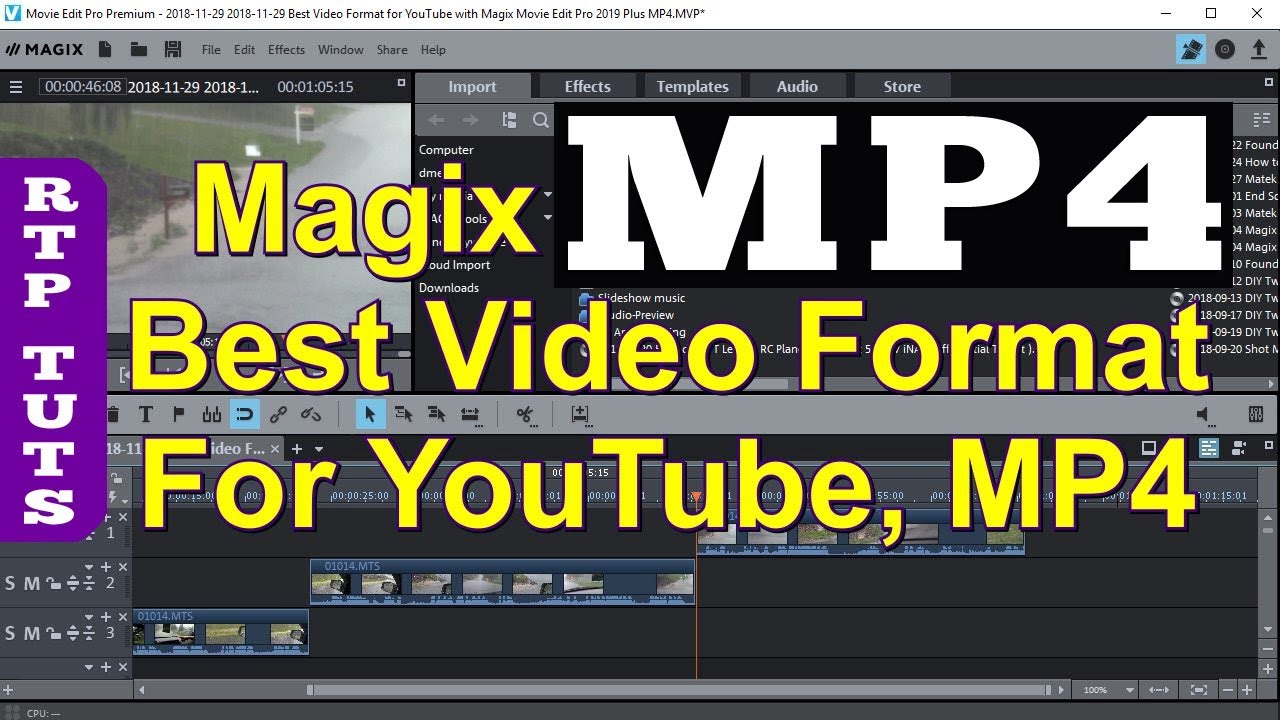Click the export upload arrow icon
Screen dimensions: 1280x720
pyautogui.click(x=1259, y=49)
